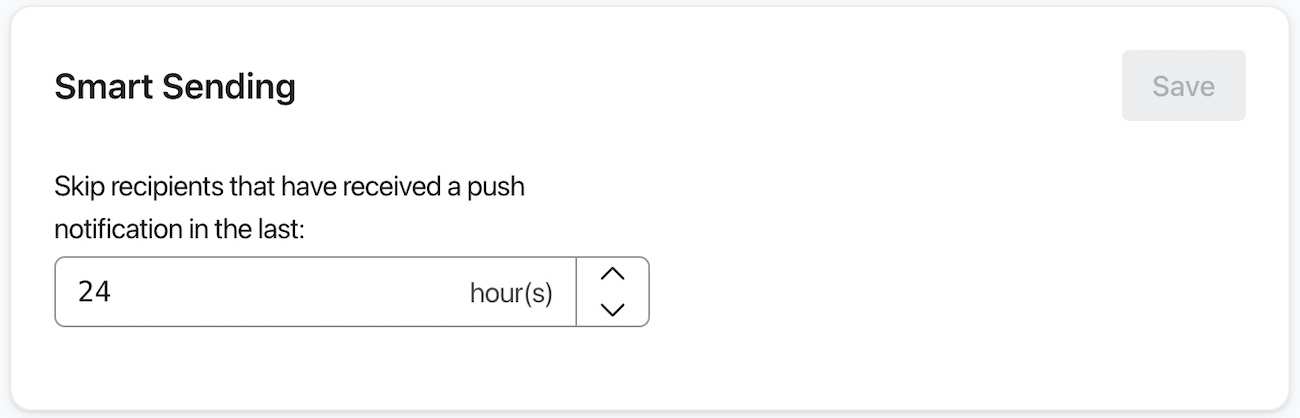Click the increment up chevron
This screenshot has width=1300, height=418.
pos(613,274)
